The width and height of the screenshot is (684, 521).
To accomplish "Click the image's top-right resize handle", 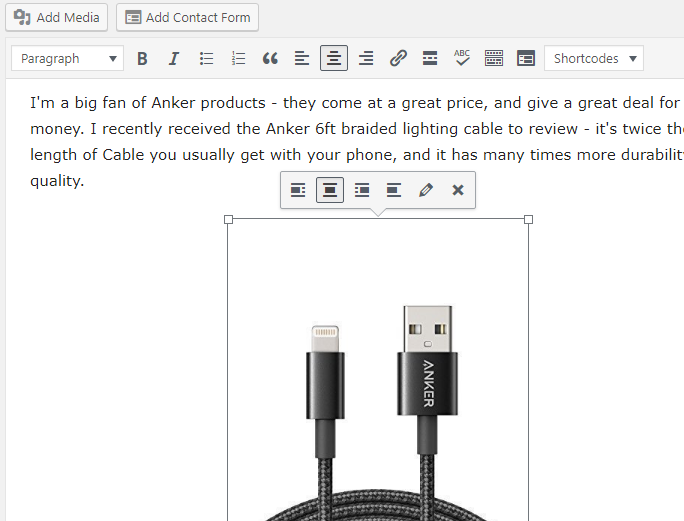I will 528,219.
